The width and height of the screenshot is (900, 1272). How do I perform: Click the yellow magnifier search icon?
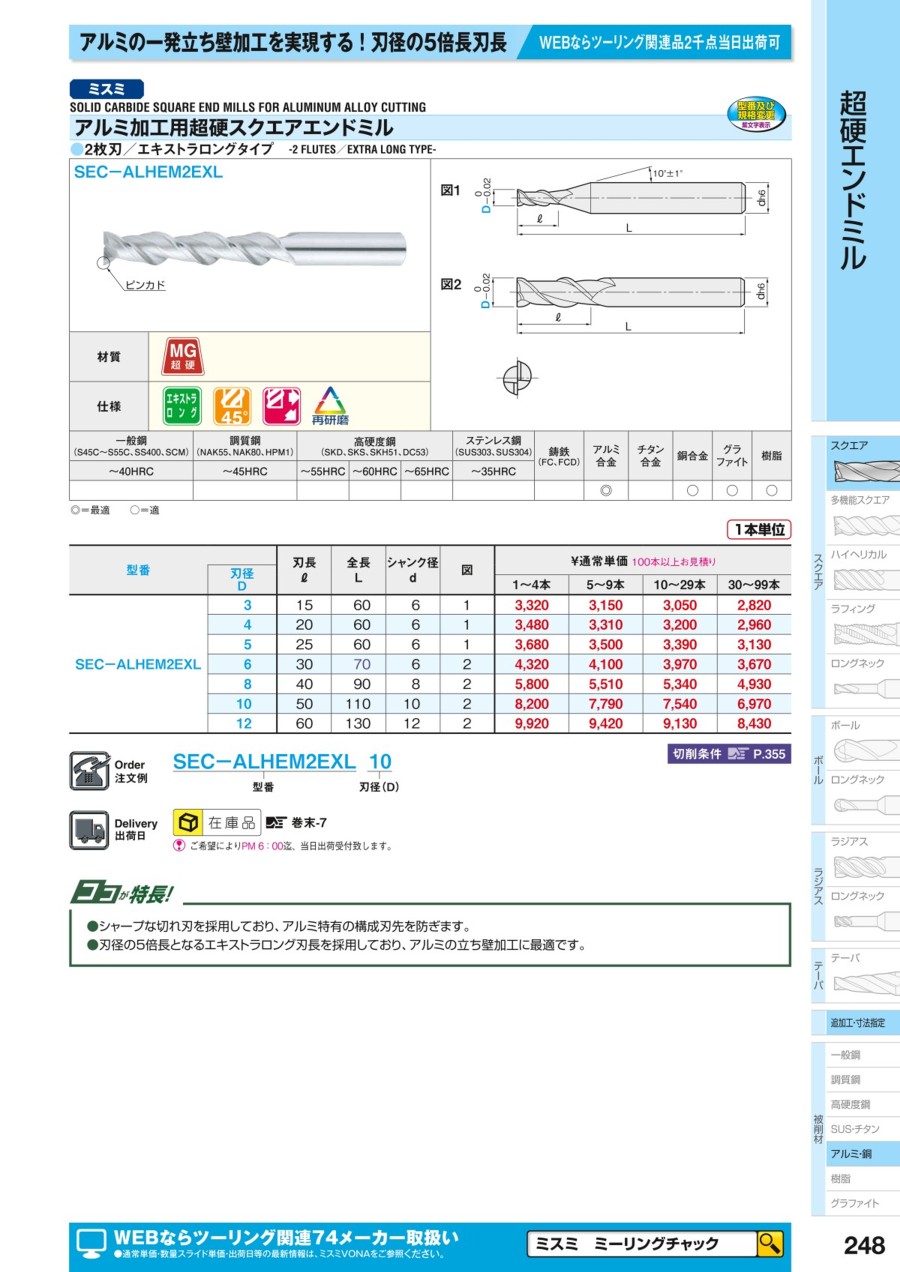[769, 1244]
